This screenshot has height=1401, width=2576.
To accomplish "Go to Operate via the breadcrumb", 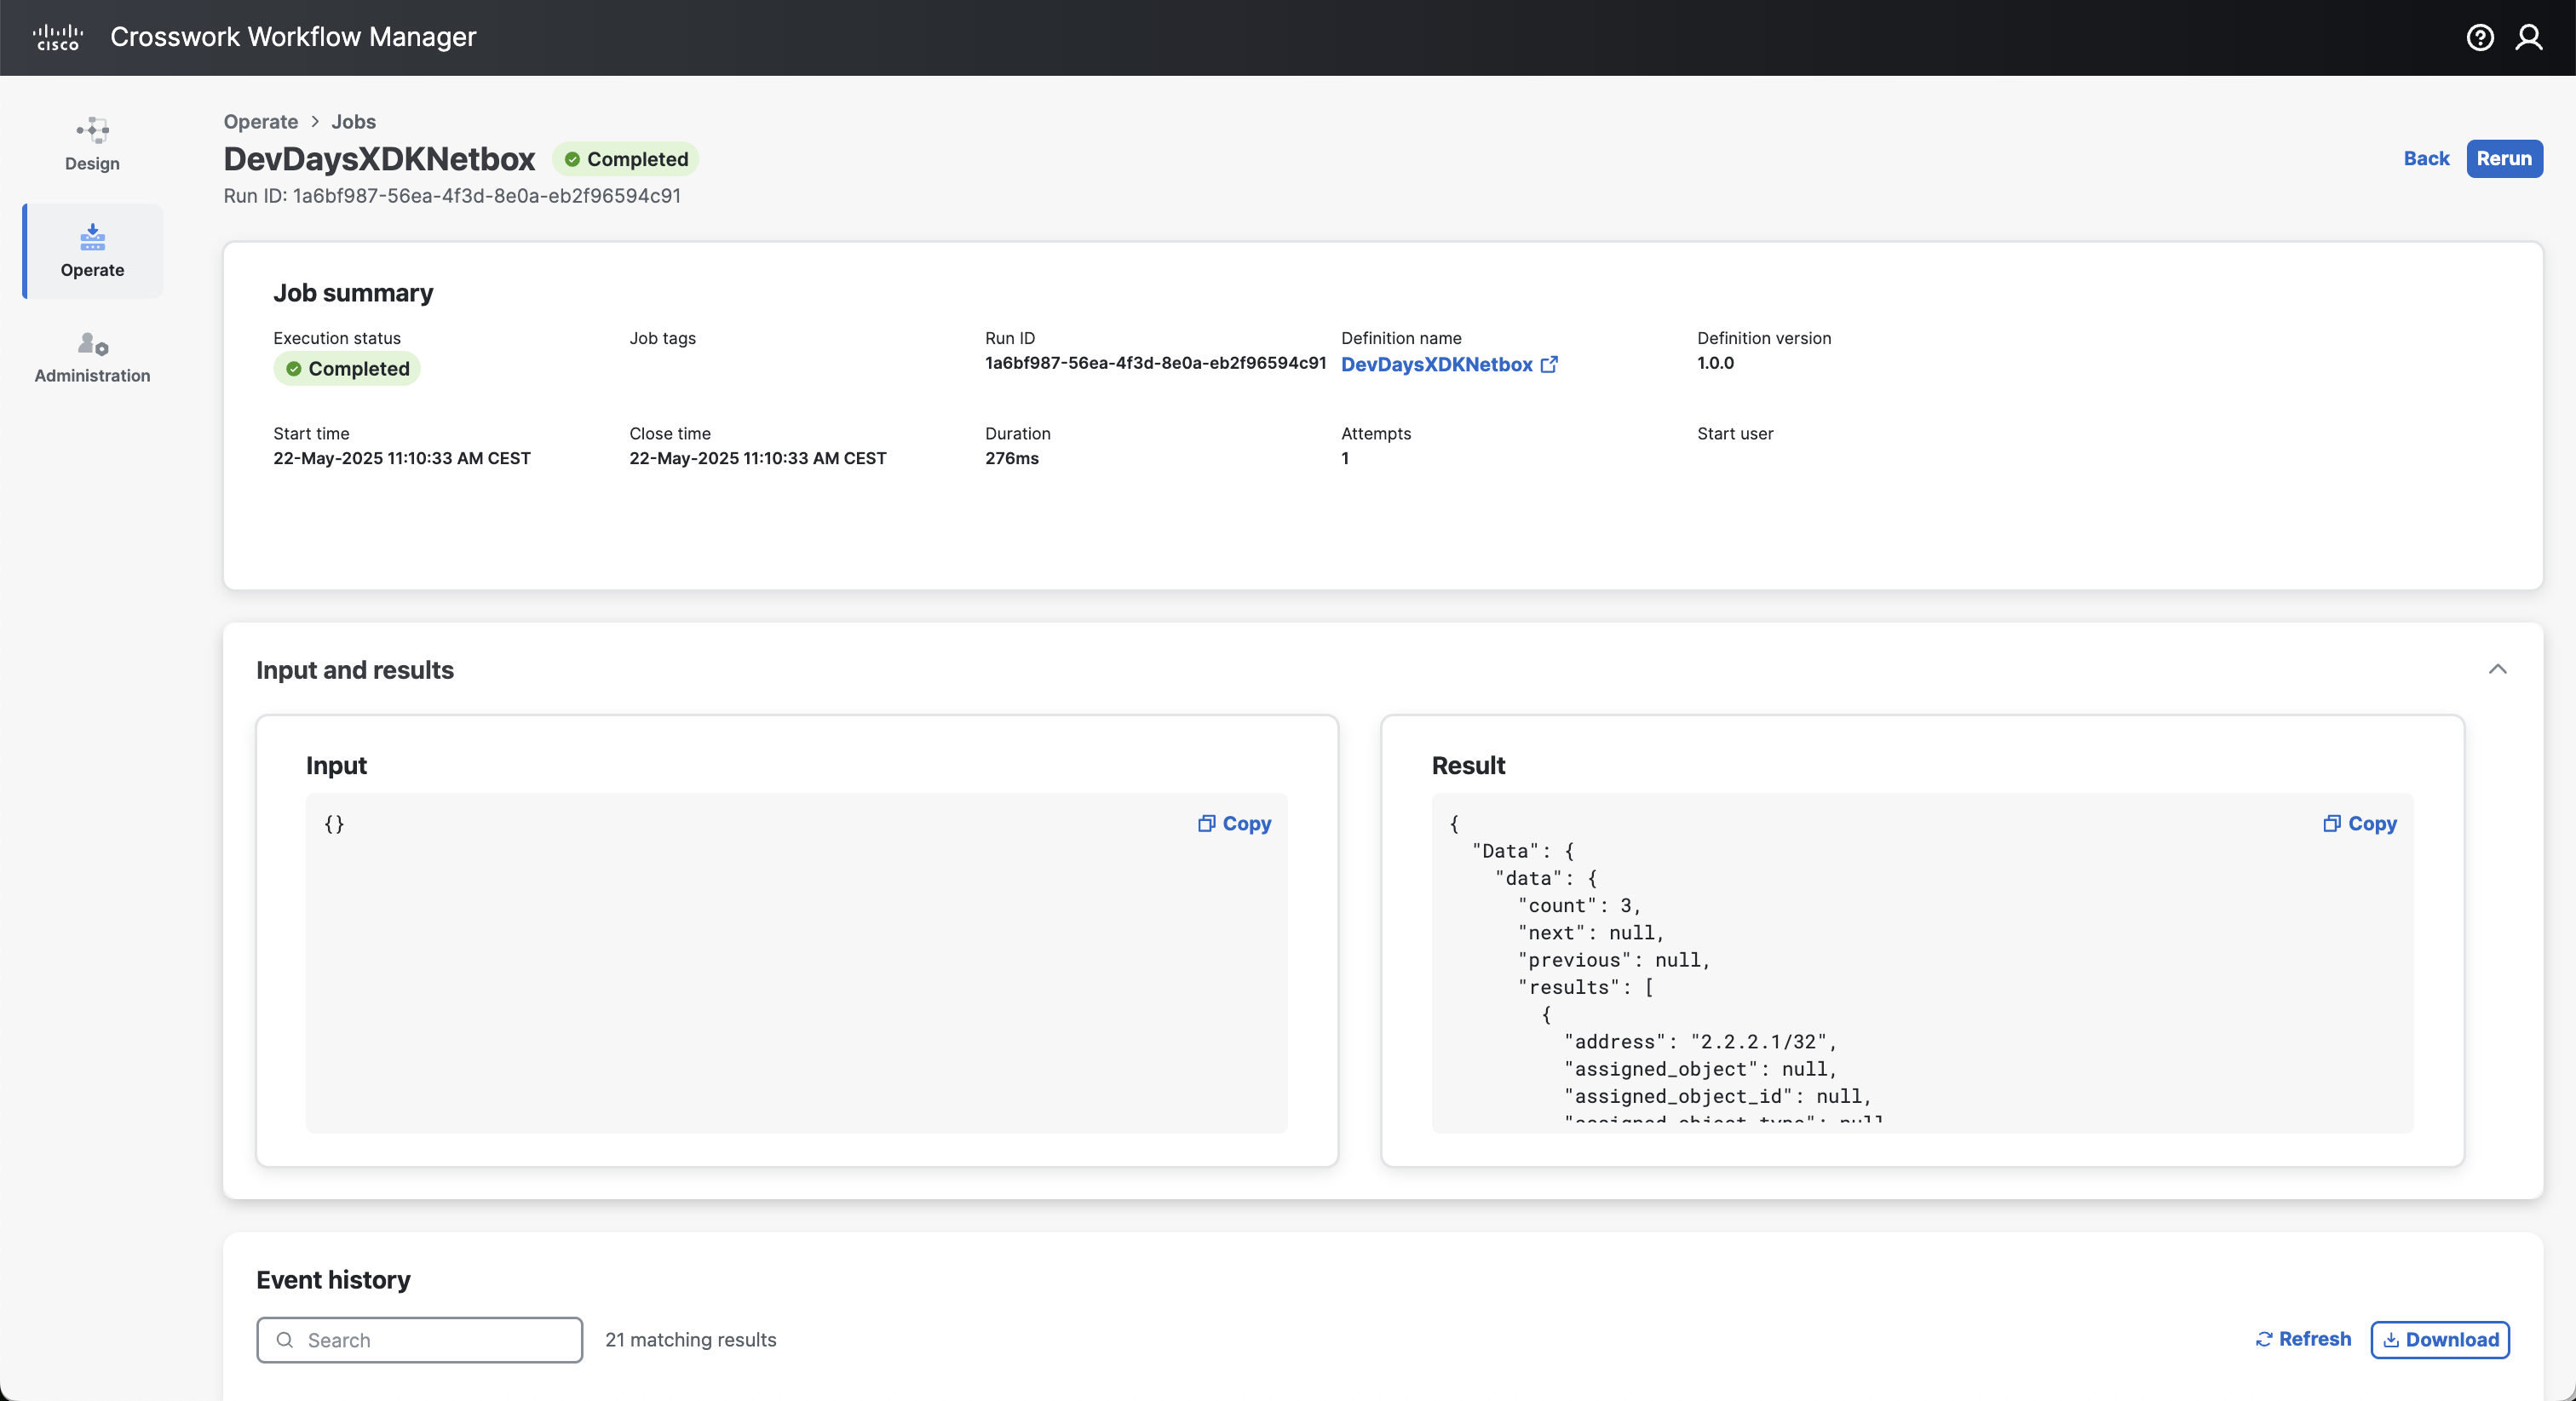I will click(260, 121).
